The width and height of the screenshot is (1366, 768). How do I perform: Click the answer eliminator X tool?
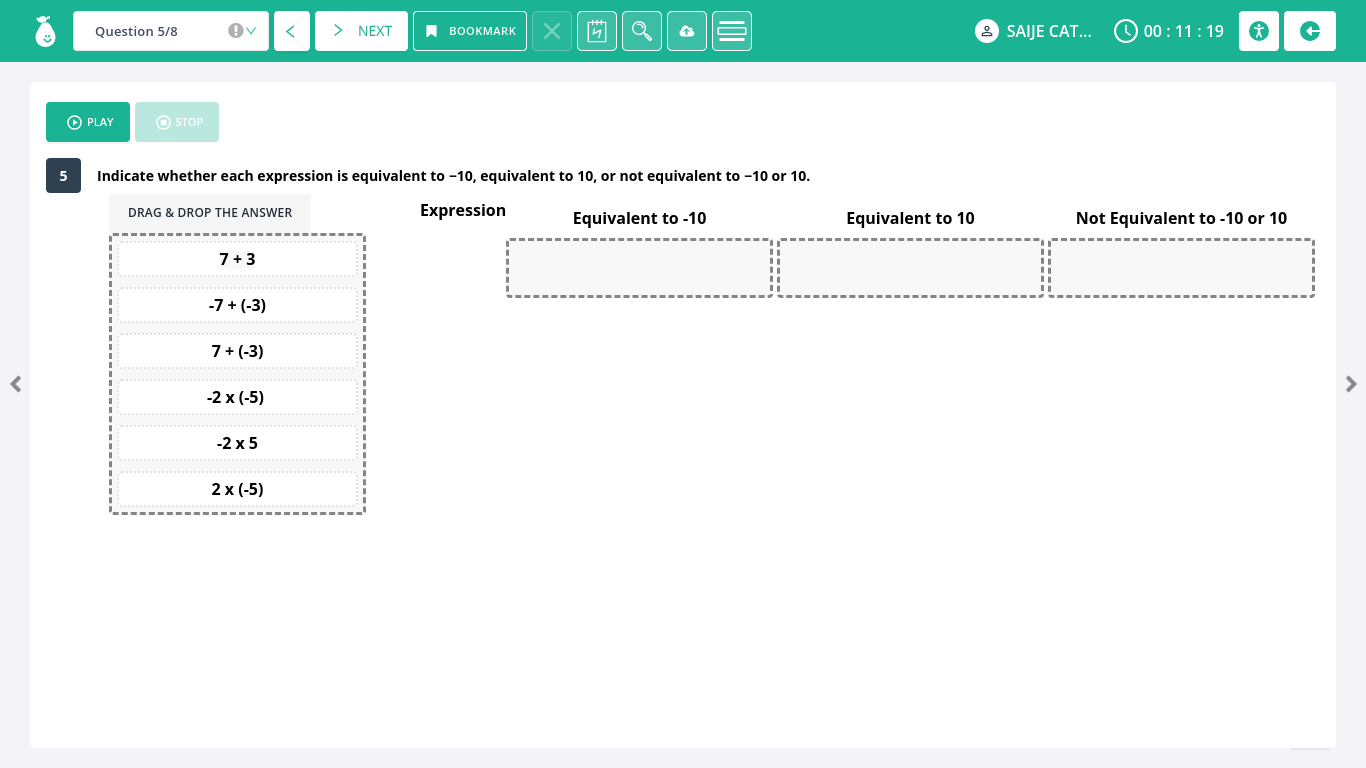[552, 31]
